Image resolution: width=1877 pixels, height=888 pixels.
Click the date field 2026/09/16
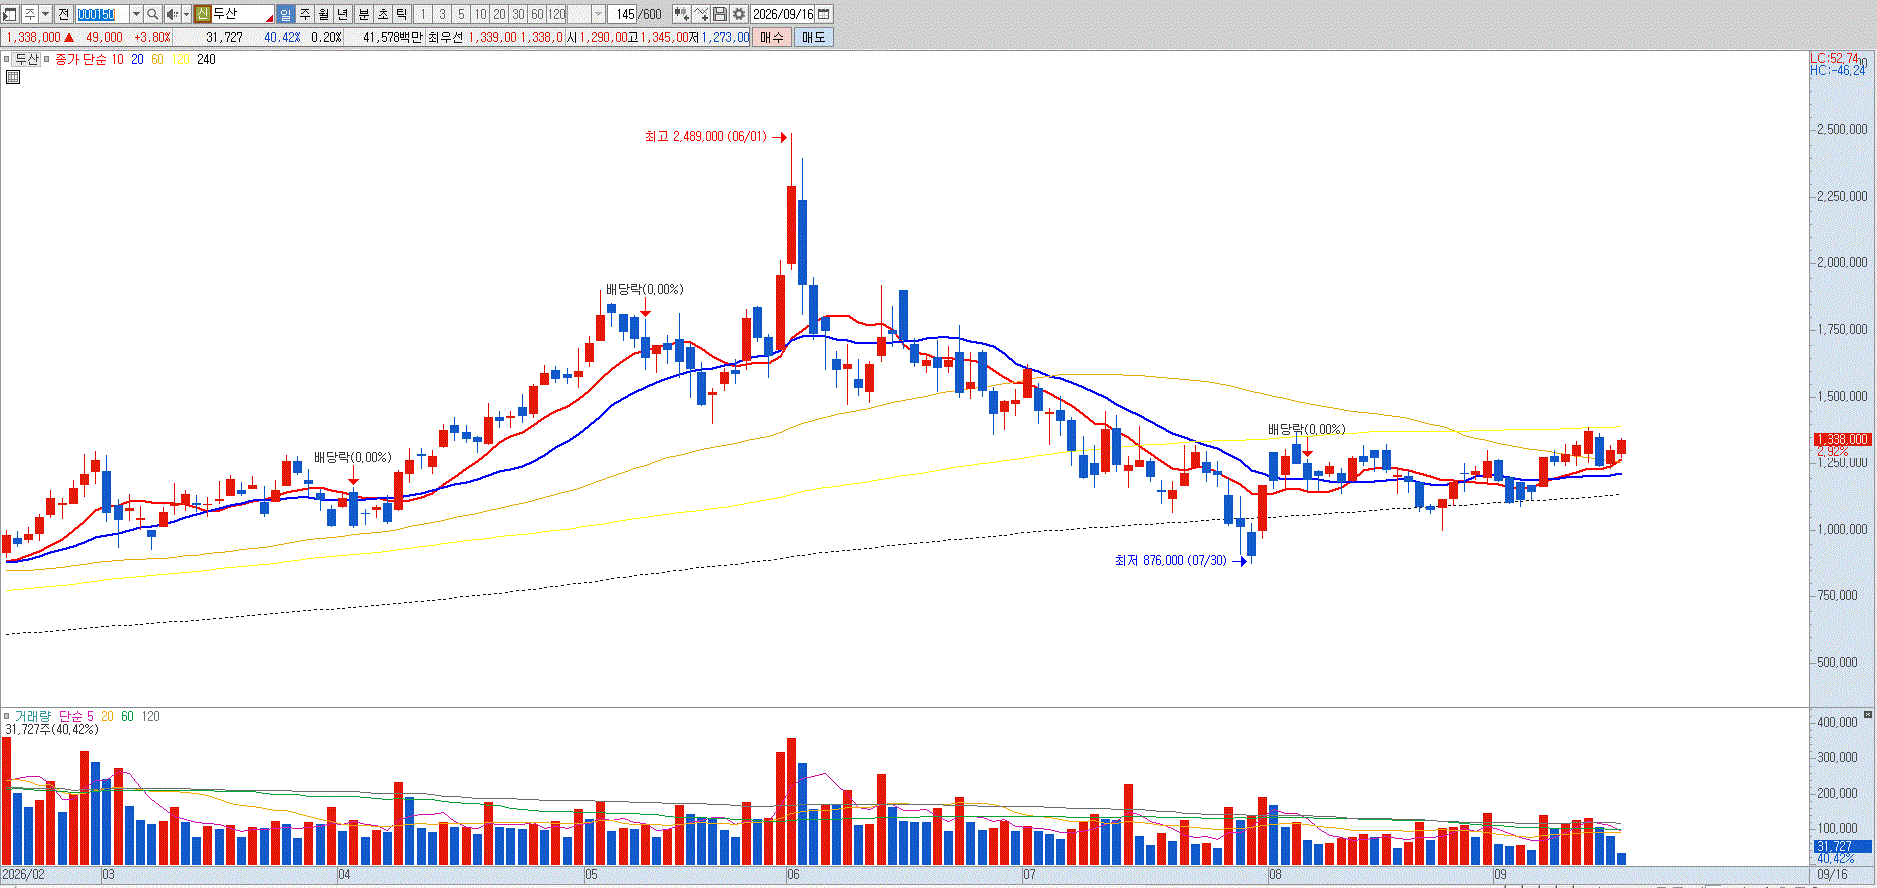point(783,14)
